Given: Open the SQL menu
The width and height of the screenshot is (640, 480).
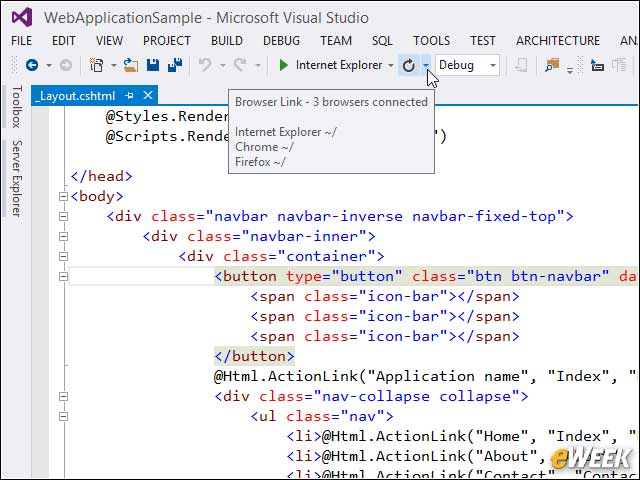Looking at the screenshot, I should (x=382, y=41).
